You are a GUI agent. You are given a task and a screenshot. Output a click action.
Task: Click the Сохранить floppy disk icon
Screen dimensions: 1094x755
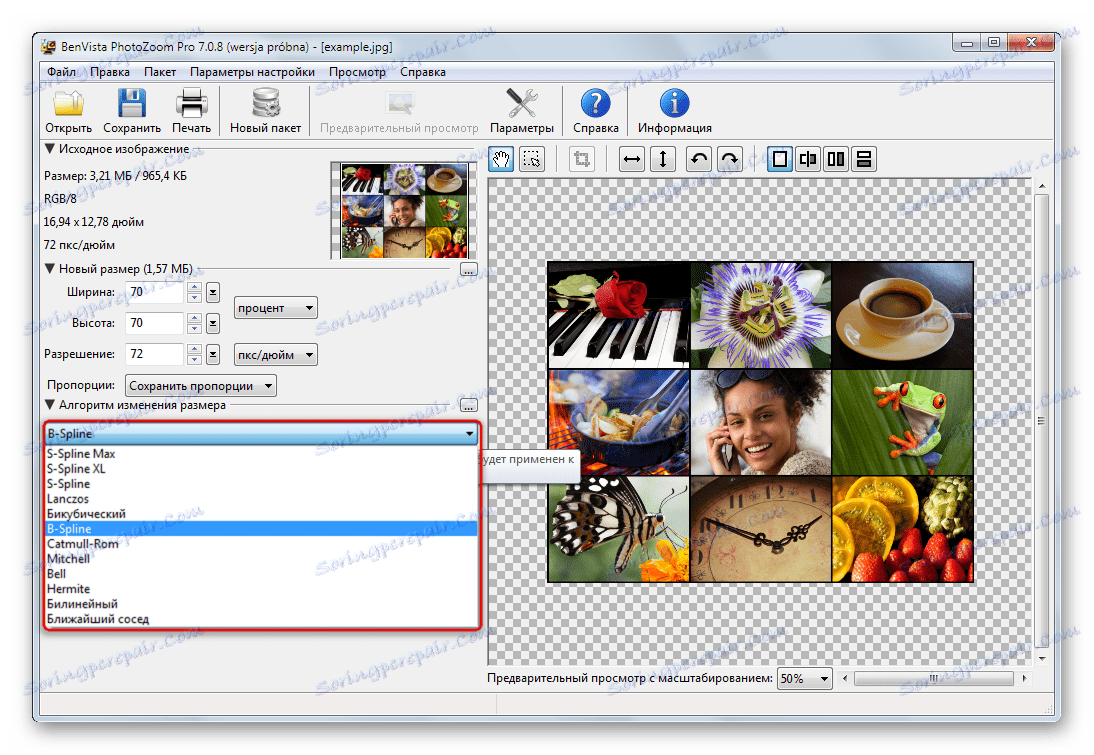tap(132, 103)
